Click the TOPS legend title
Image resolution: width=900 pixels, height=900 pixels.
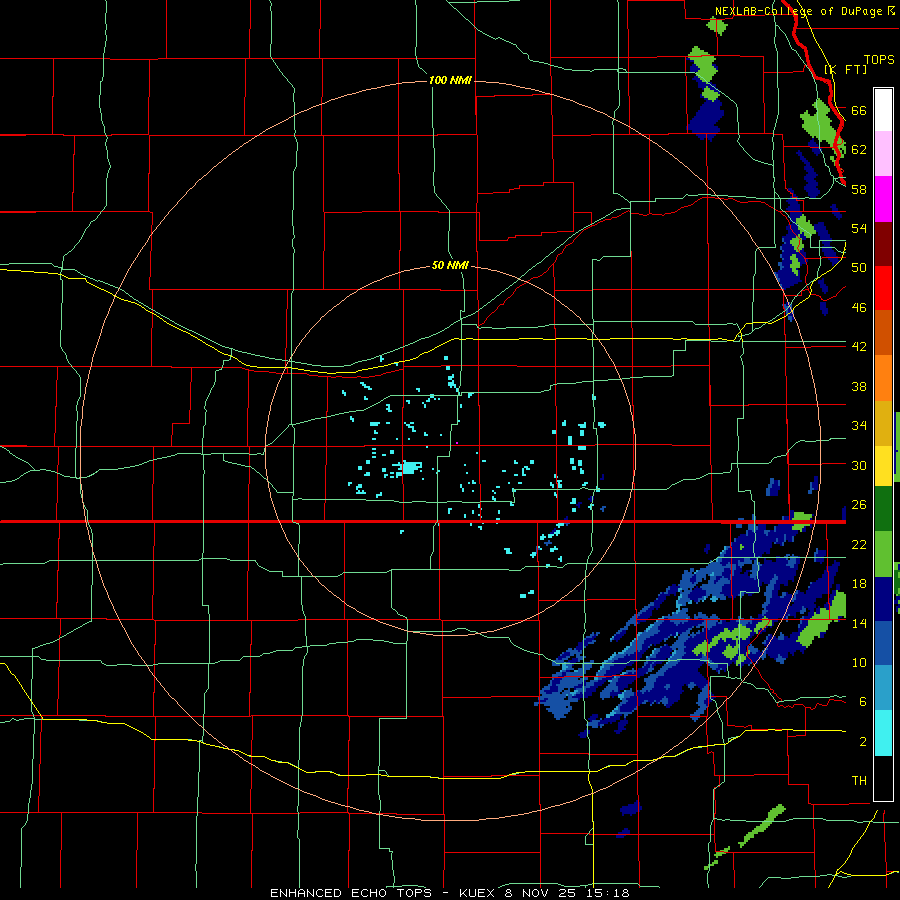[x=879, y=59]
